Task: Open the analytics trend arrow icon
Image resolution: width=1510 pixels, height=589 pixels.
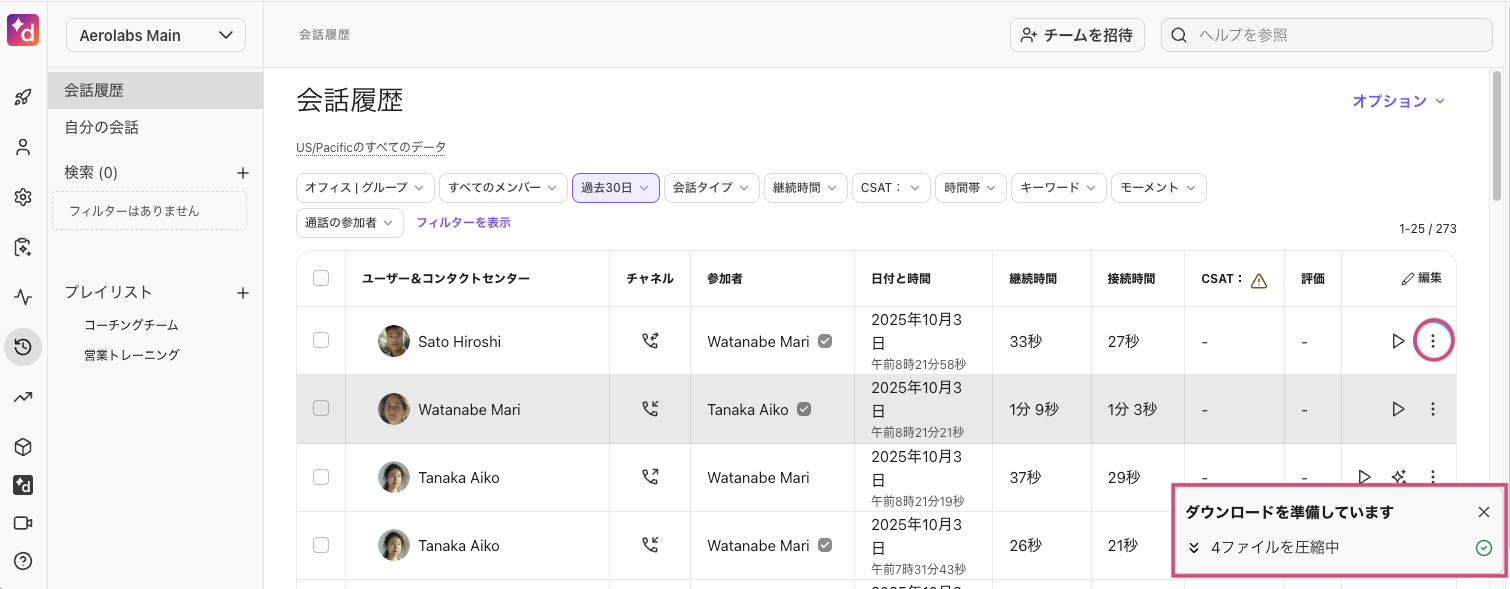Action: 23,397
